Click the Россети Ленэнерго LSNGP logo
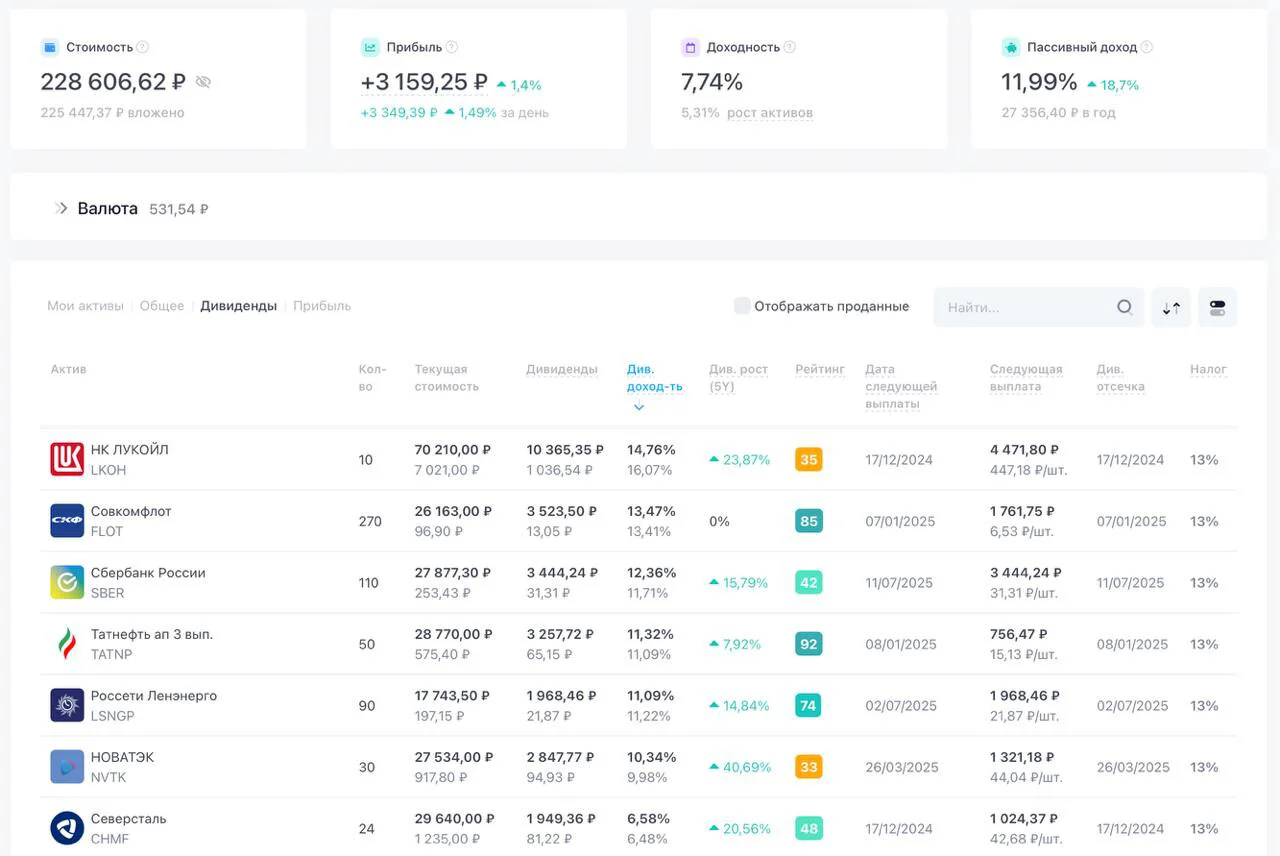This screenshot has height=856, width=1280. [67, 705]
